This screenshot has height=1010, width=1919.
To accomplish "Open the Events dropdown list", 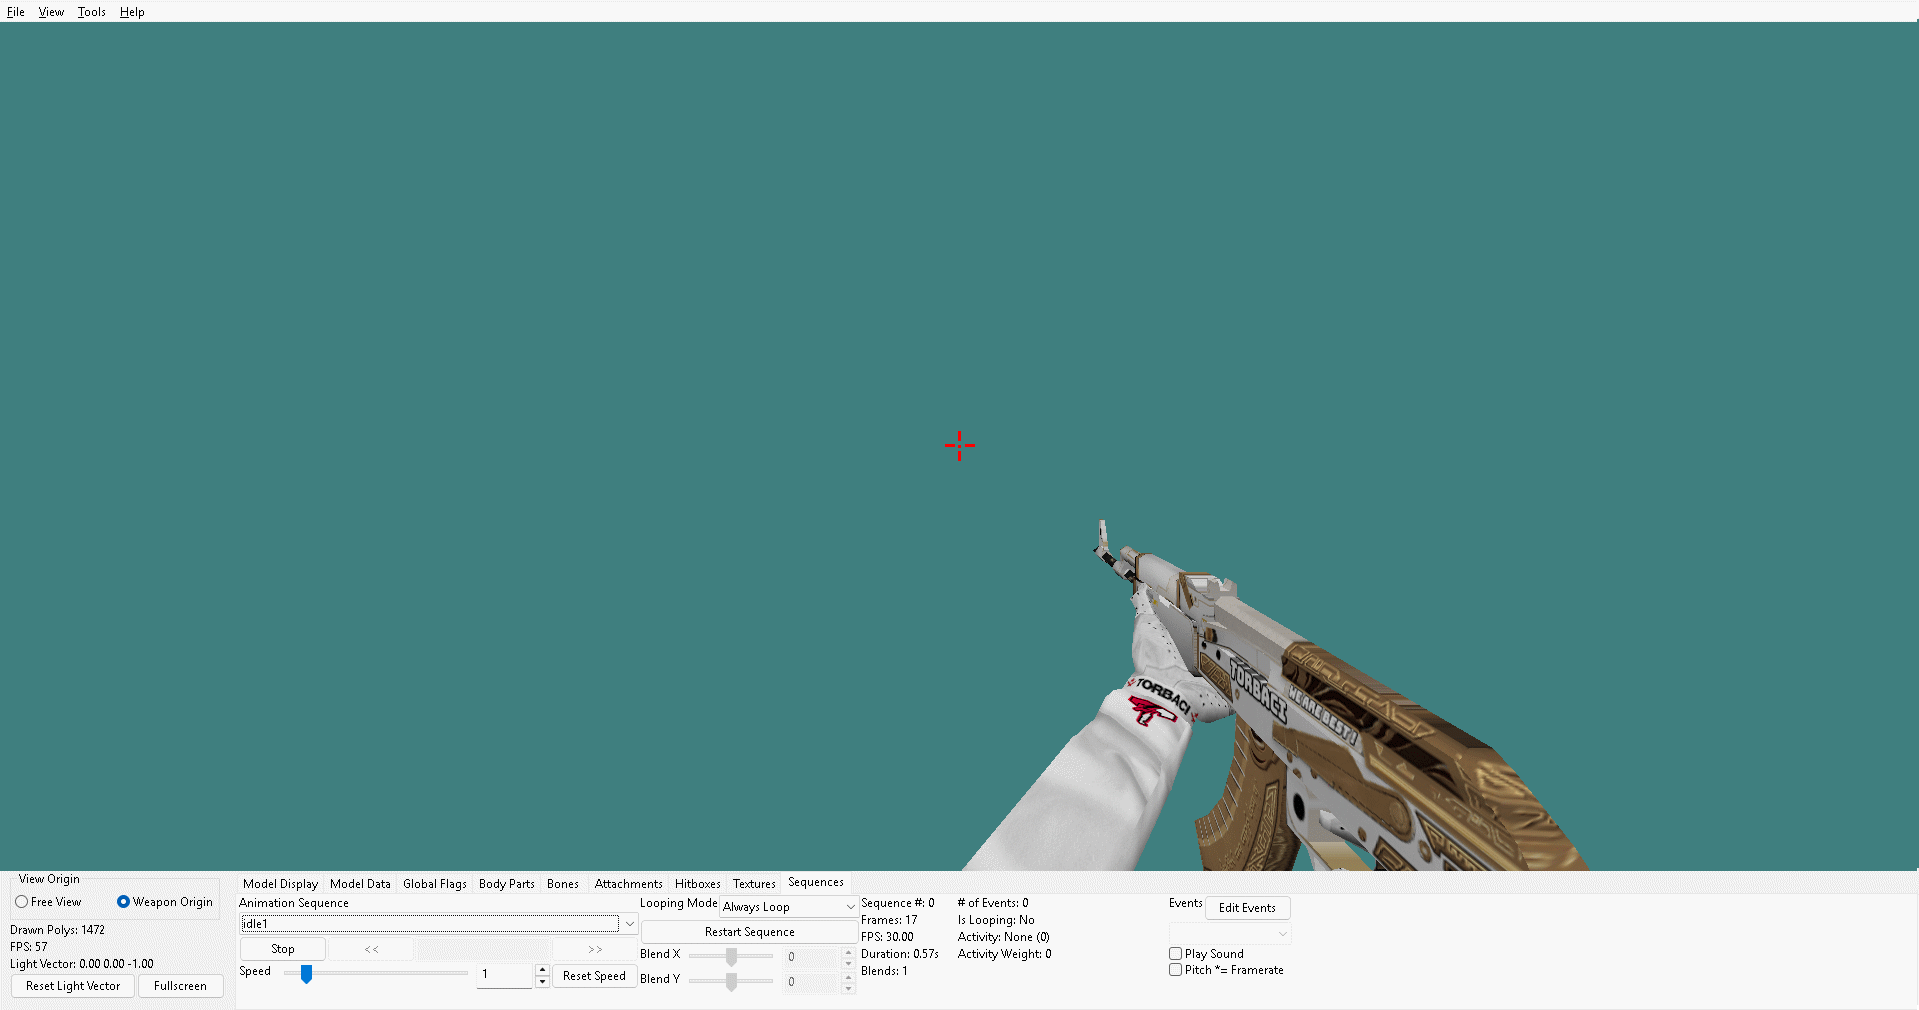I will [1230, 934].
